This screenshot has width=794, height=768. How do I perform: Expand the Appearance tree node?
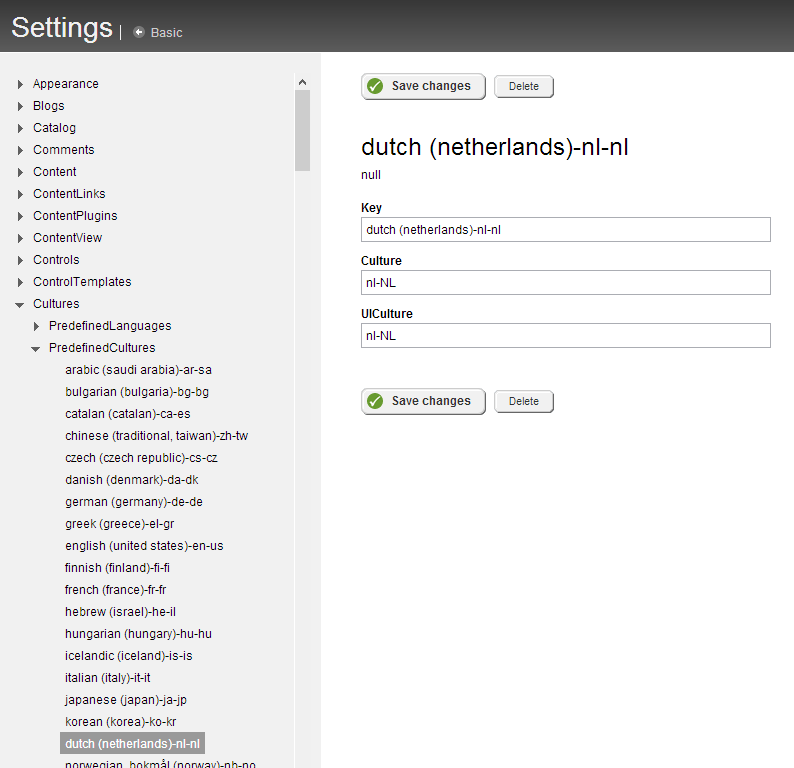[20, 84]
